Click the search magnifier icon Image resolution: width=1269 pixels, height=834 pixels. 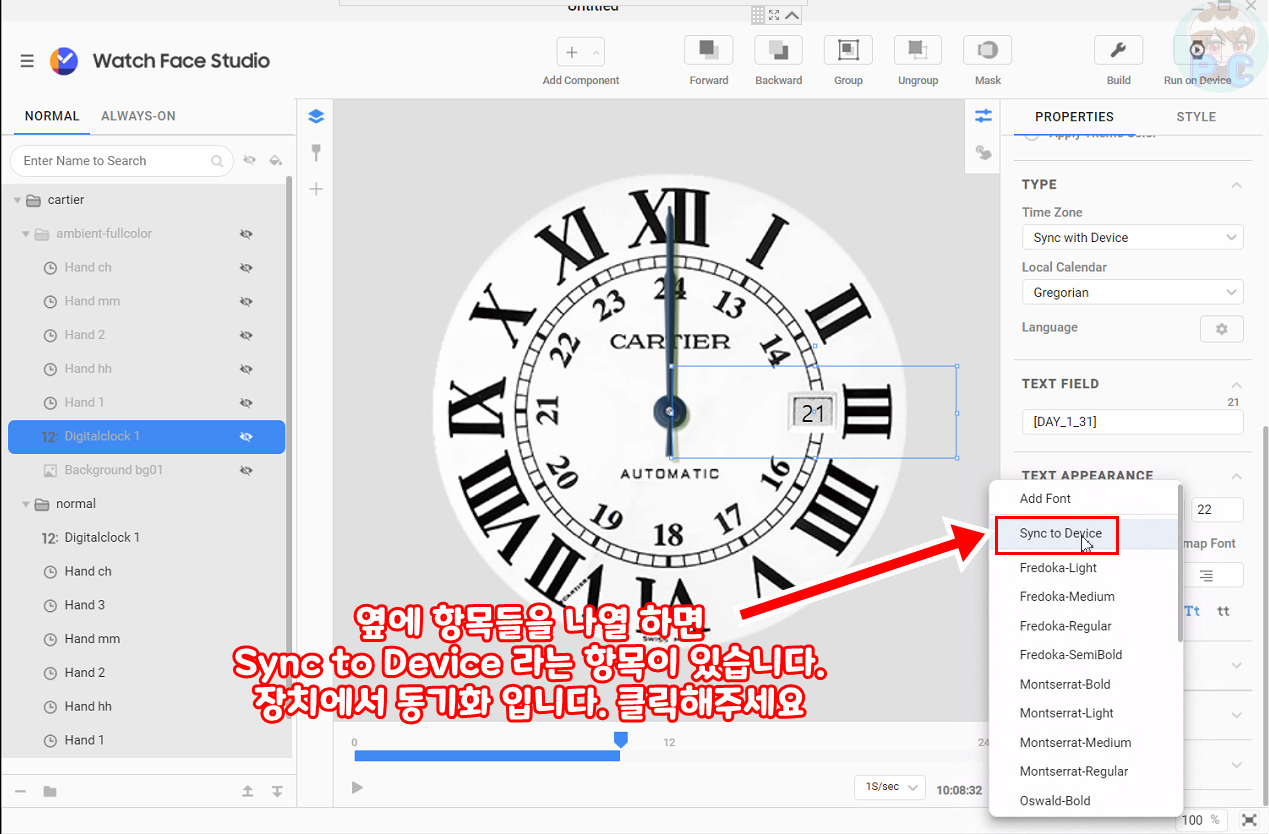[217, 161]
